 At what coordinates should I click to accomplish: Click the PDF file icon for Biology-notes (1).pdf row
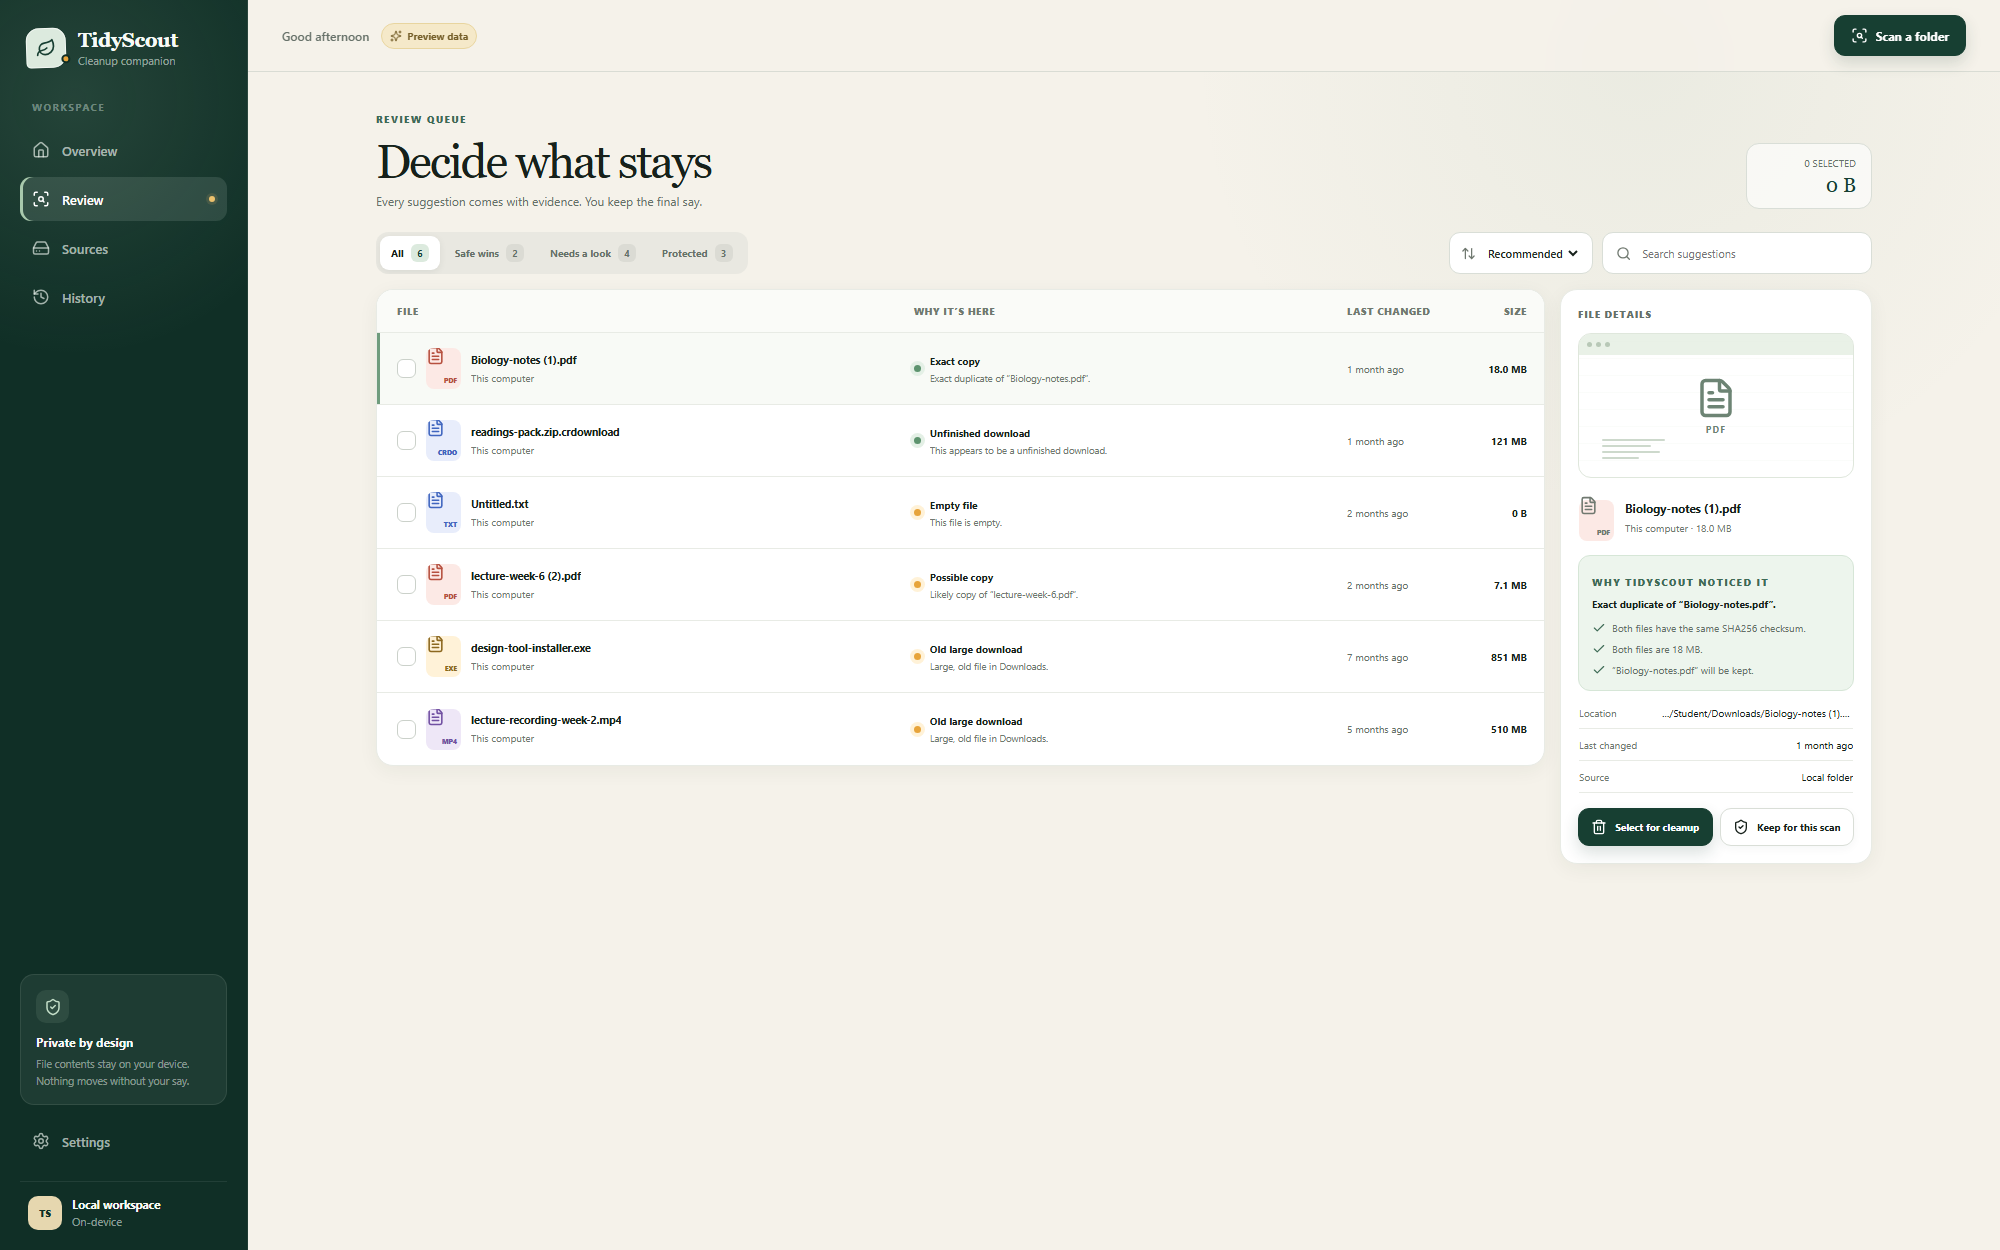(443, 367)
